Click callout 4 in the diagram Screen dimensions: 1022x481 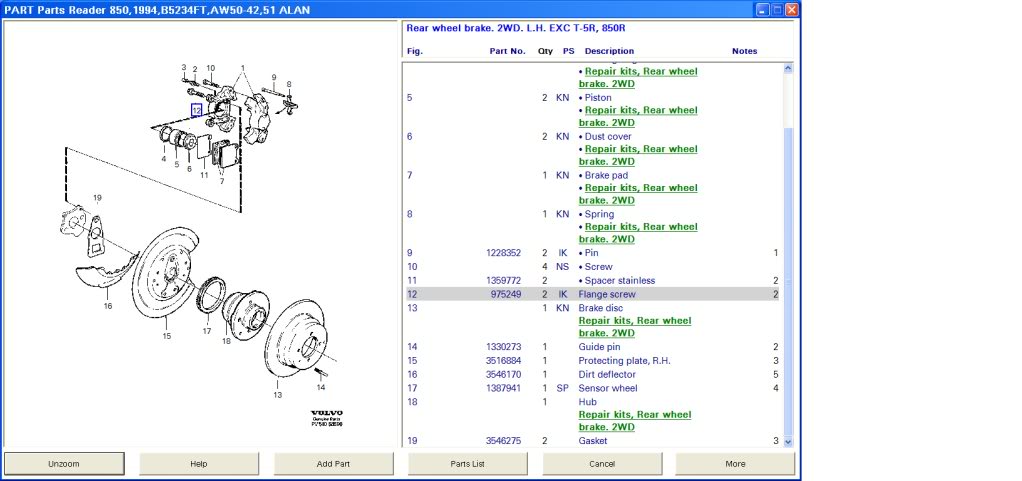(x=164, y=158)
